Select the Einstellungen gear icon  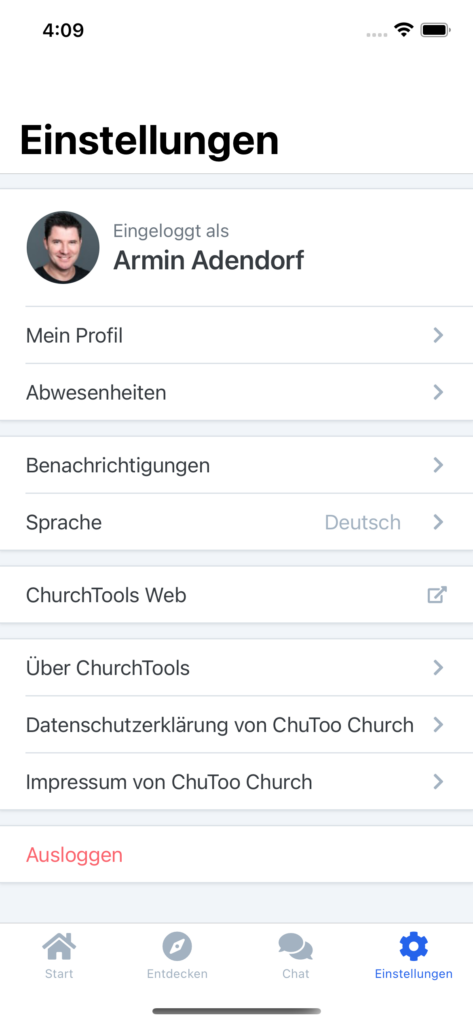coord(414,946)
